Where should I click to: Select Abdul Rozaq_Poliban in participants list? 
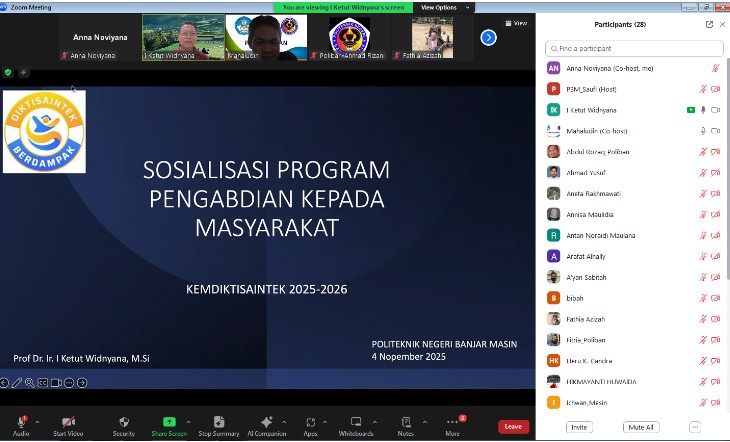coord(634,152)
